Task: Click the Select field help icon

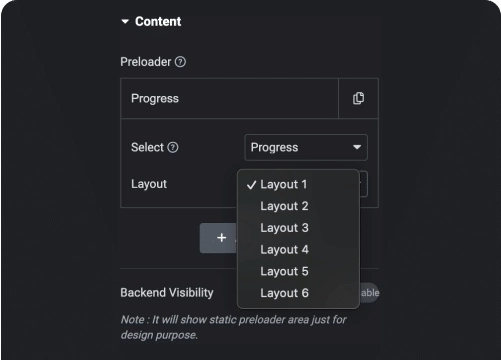Action: (x=173, y=147)
